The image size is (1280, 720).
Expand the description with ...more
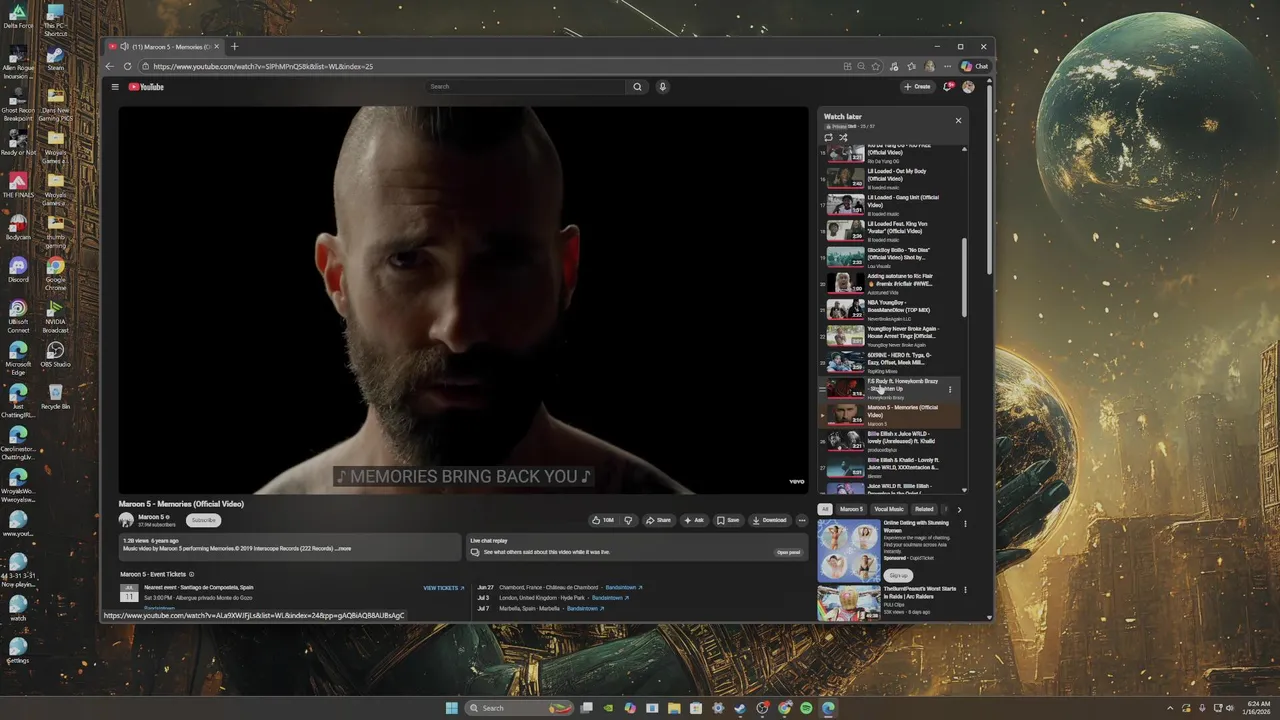(x=343, y=549)
